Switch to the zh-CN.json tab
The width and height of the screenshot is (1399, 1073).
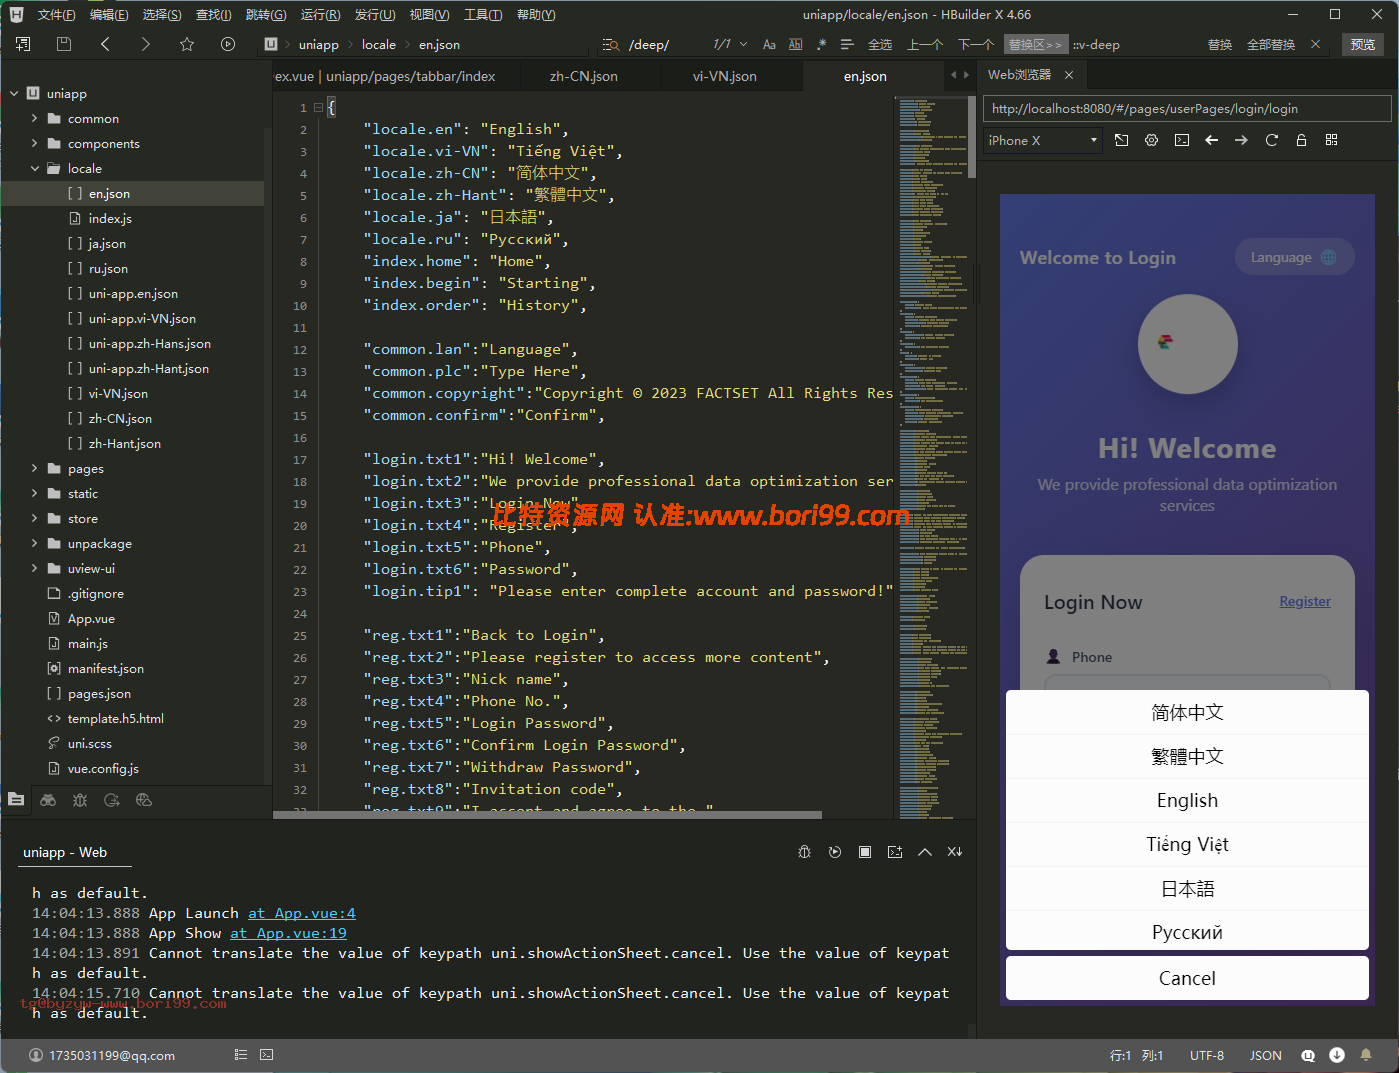tap(584, 76)
